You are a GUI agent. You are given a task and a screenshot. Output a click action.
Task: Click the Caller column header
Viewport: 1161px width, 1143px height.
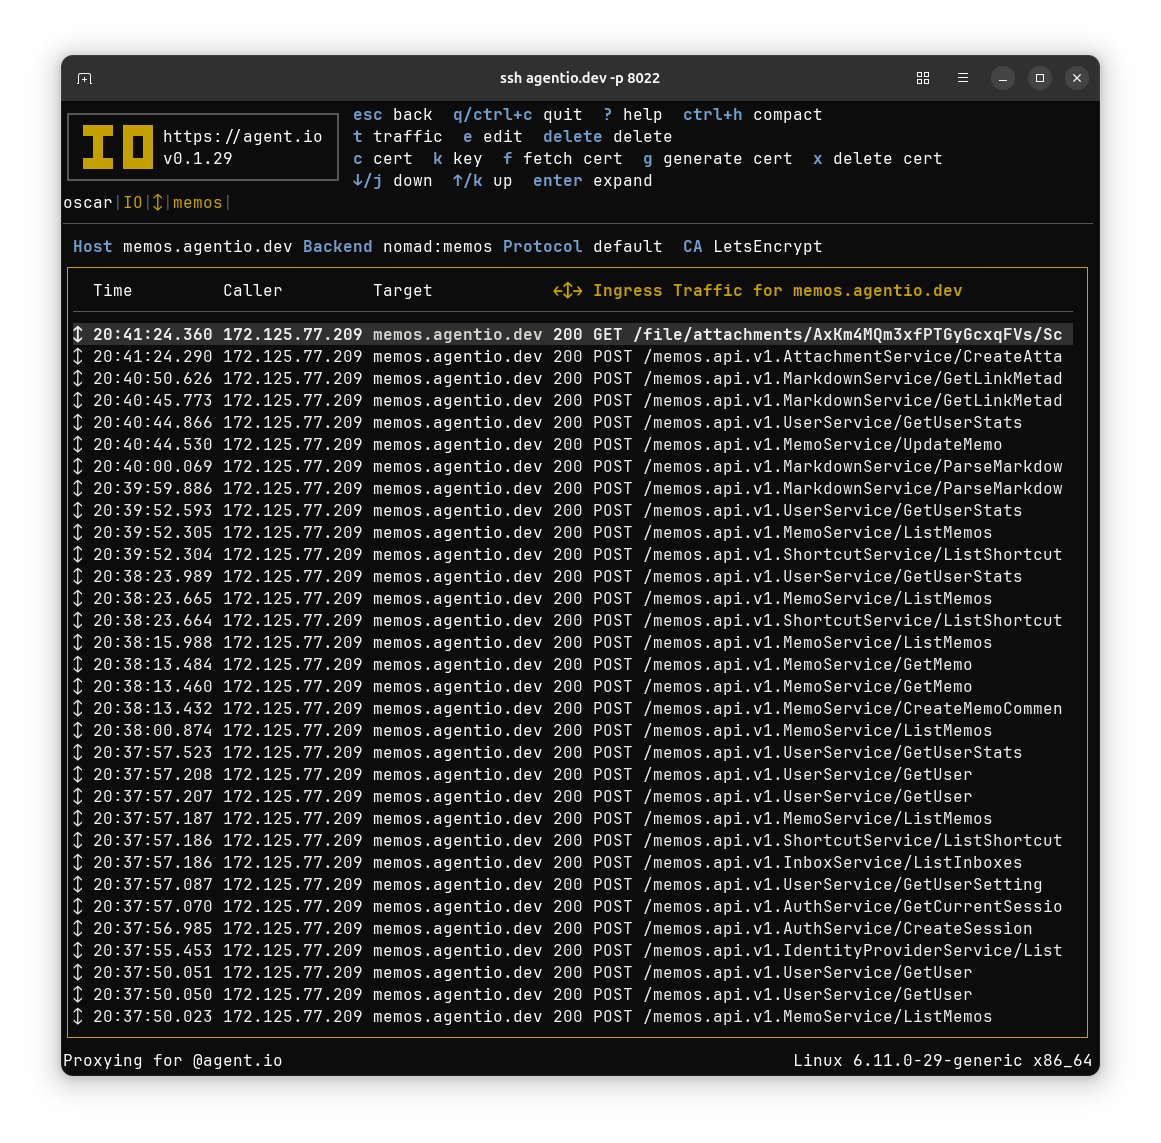[252, 291]
